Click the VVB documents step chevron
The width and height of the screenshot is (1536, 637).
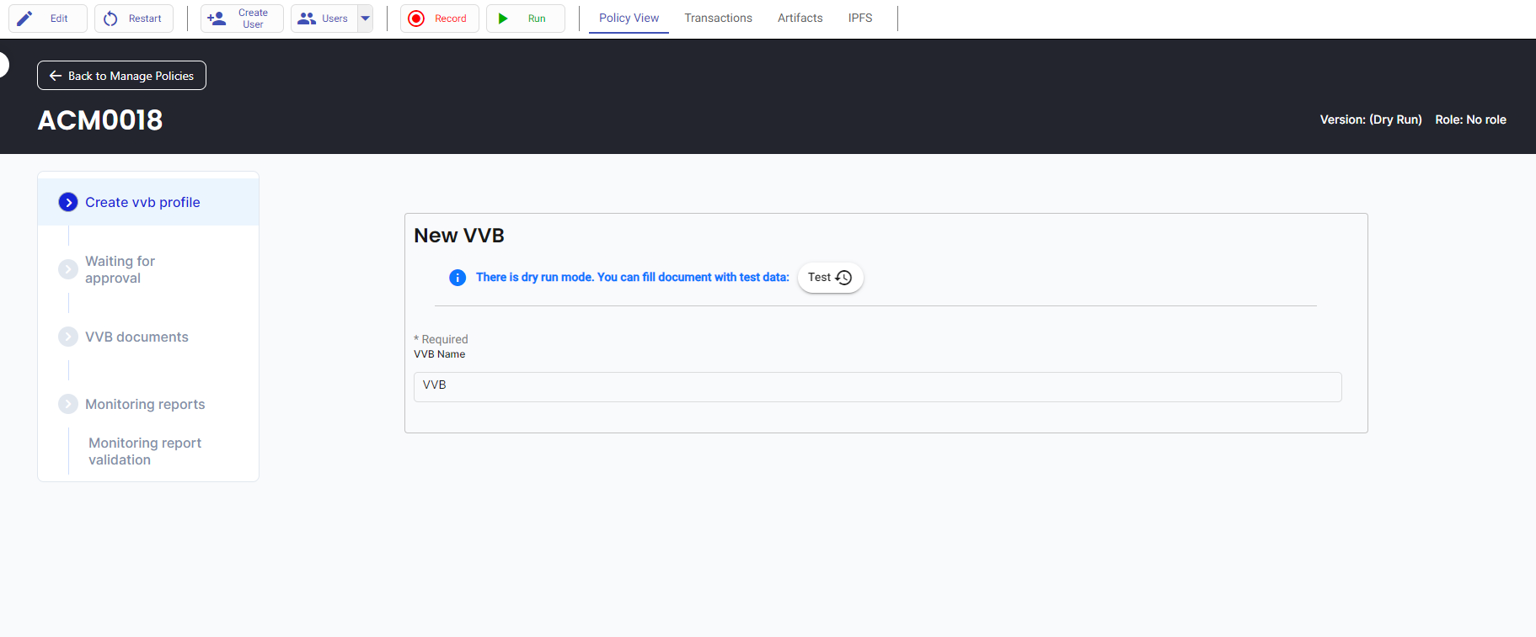pos(68,337)
